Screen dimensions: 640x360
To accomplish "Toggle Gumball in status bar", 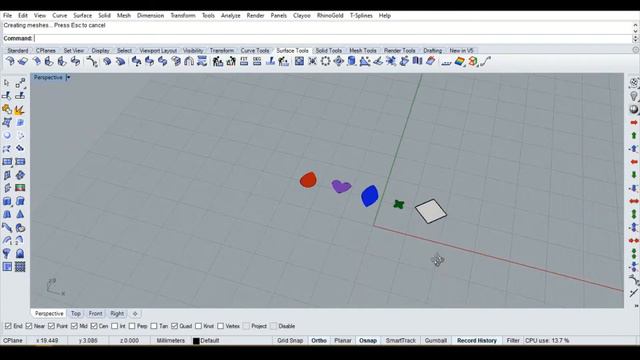I will pos(436,340).
